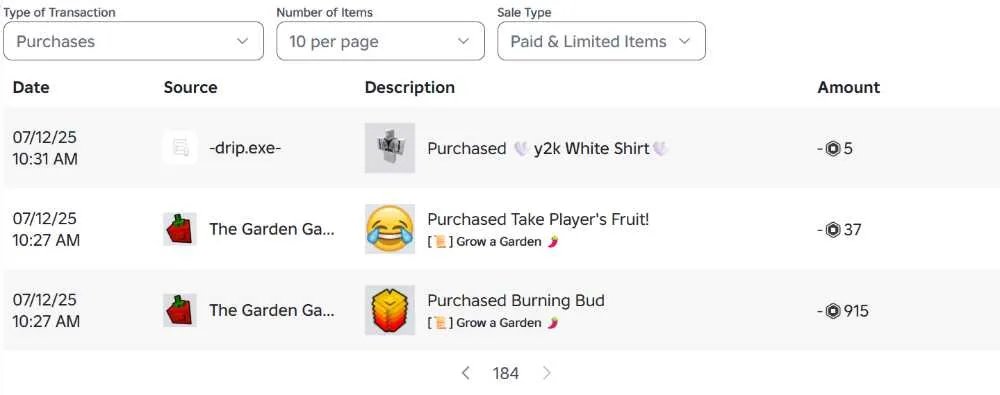1000x395 pixels.
Task: Open the Type of Transaction Purchases dropdown
Action: tap(133, 41)
